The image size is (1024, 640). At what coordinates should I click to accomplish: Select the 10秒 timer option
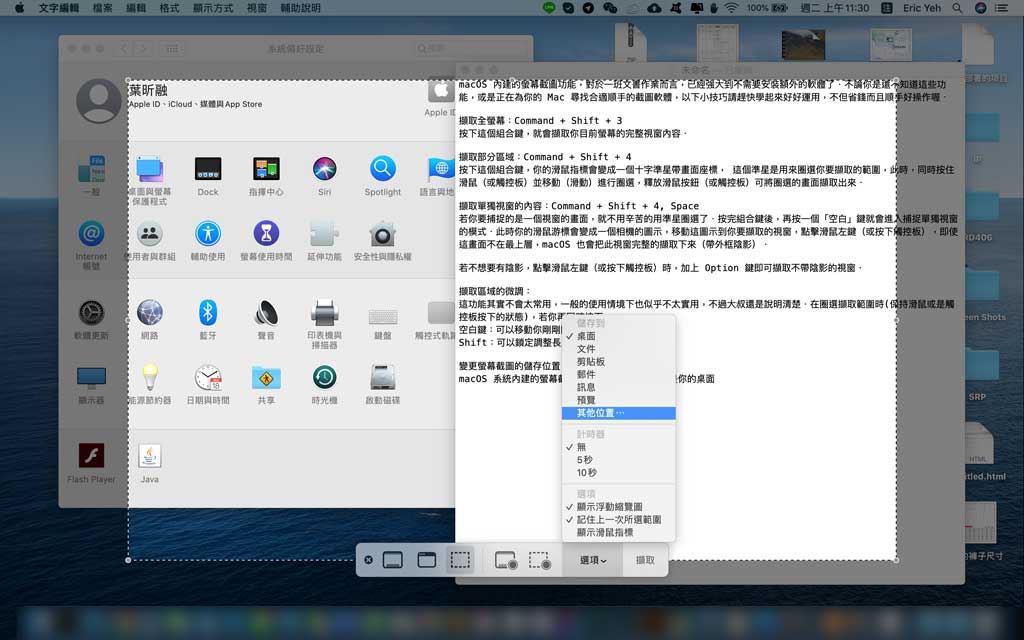[618, 473]
